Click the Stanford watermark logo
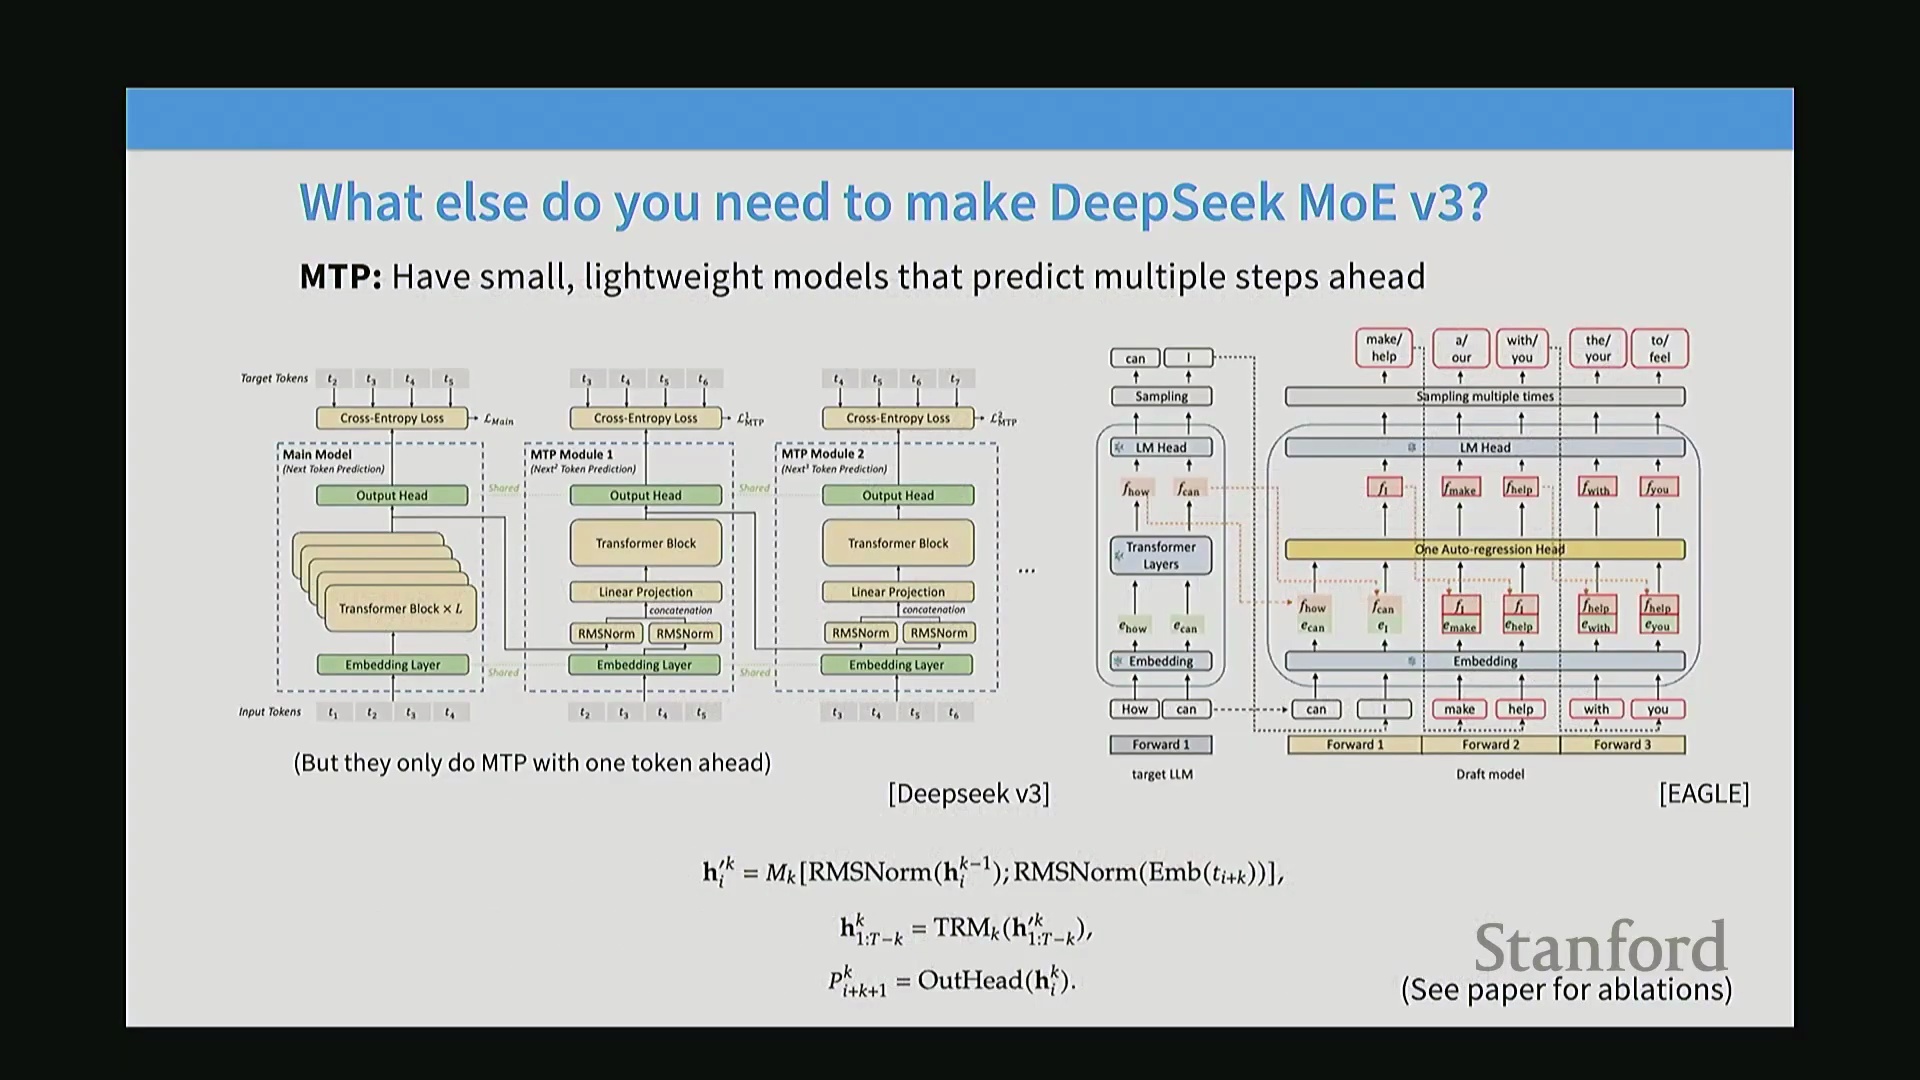Viewport: 1920px width, 1080px height. (x=1600, y=947)
